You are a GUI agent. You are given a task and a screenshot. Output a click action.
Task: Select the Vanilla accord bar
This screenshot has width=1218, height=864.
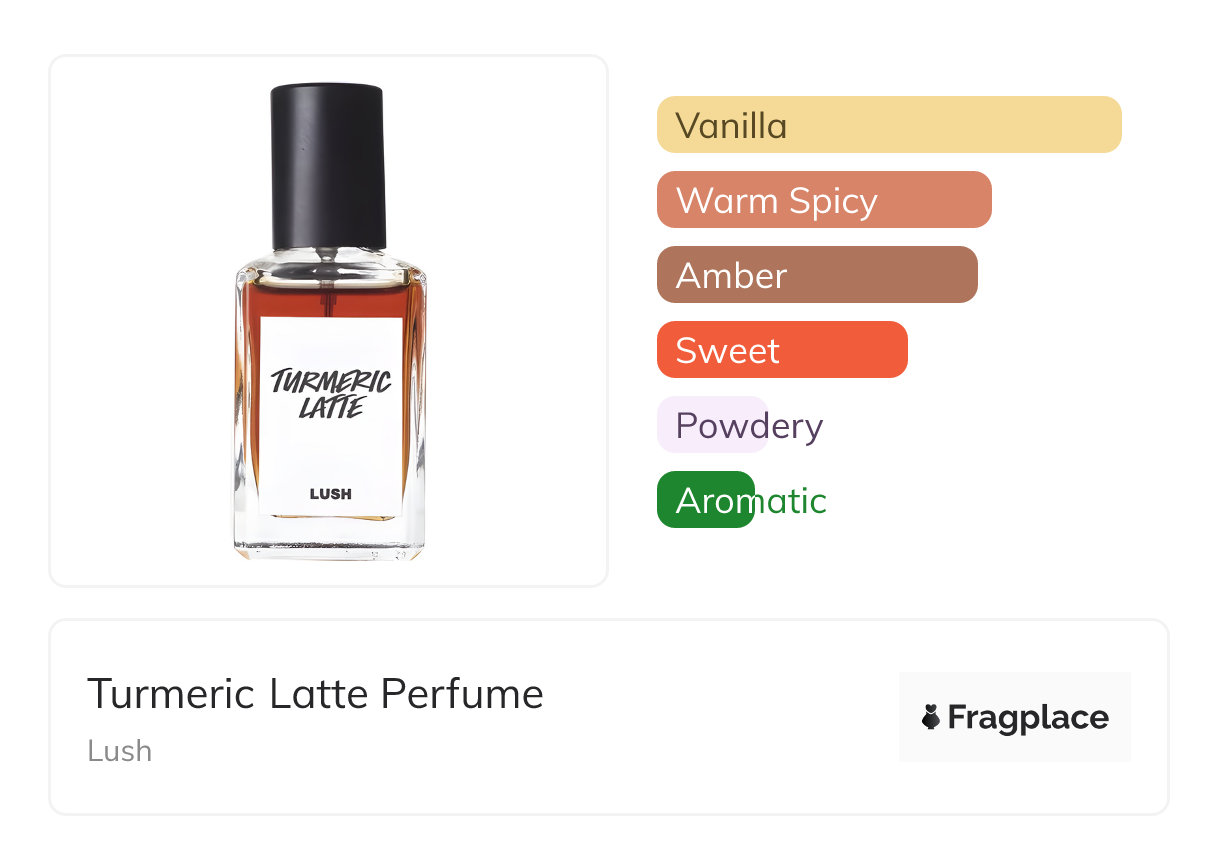coord(889,125)
